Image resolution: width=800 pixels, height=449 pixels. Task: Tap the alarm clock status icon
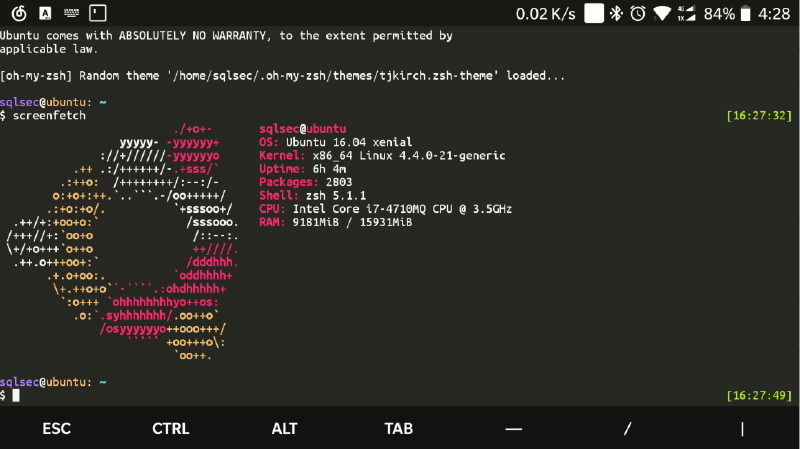click(x=638, y=14)
